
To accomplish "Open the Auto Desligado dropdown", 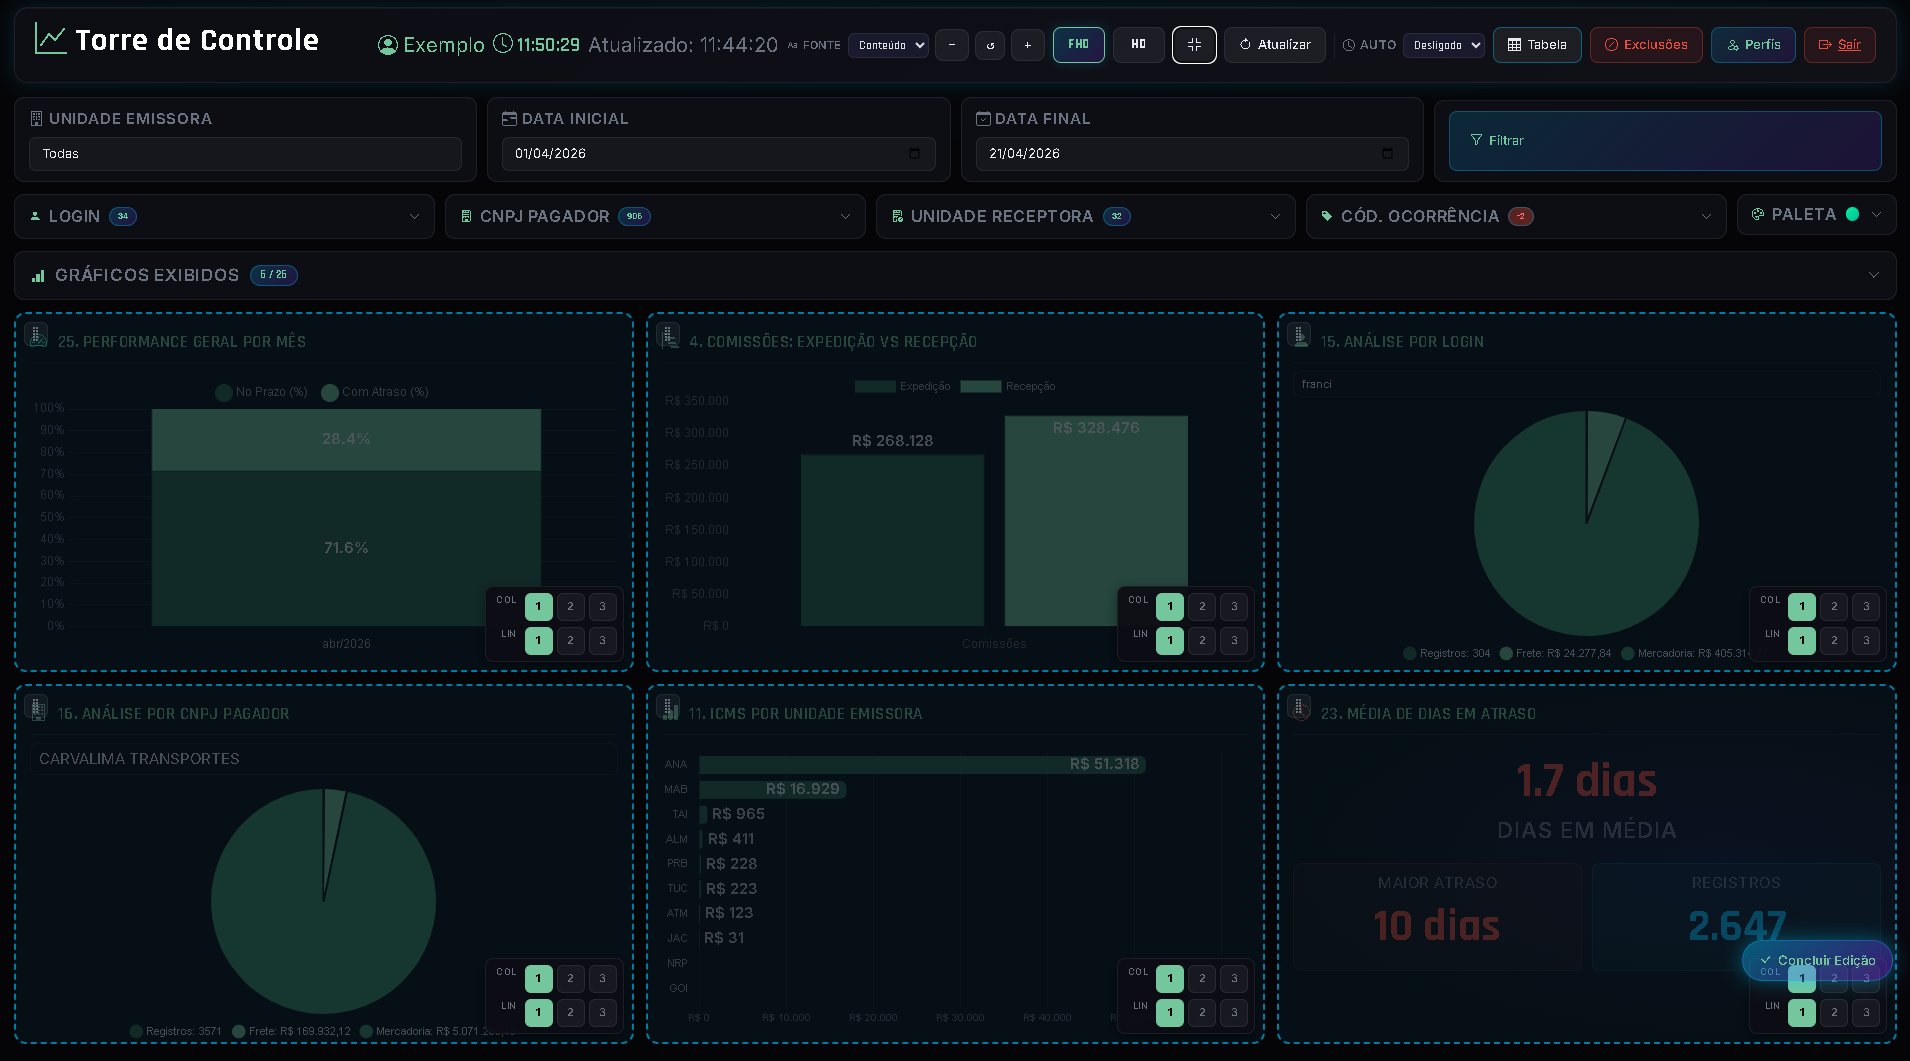I will [1443, 45].
